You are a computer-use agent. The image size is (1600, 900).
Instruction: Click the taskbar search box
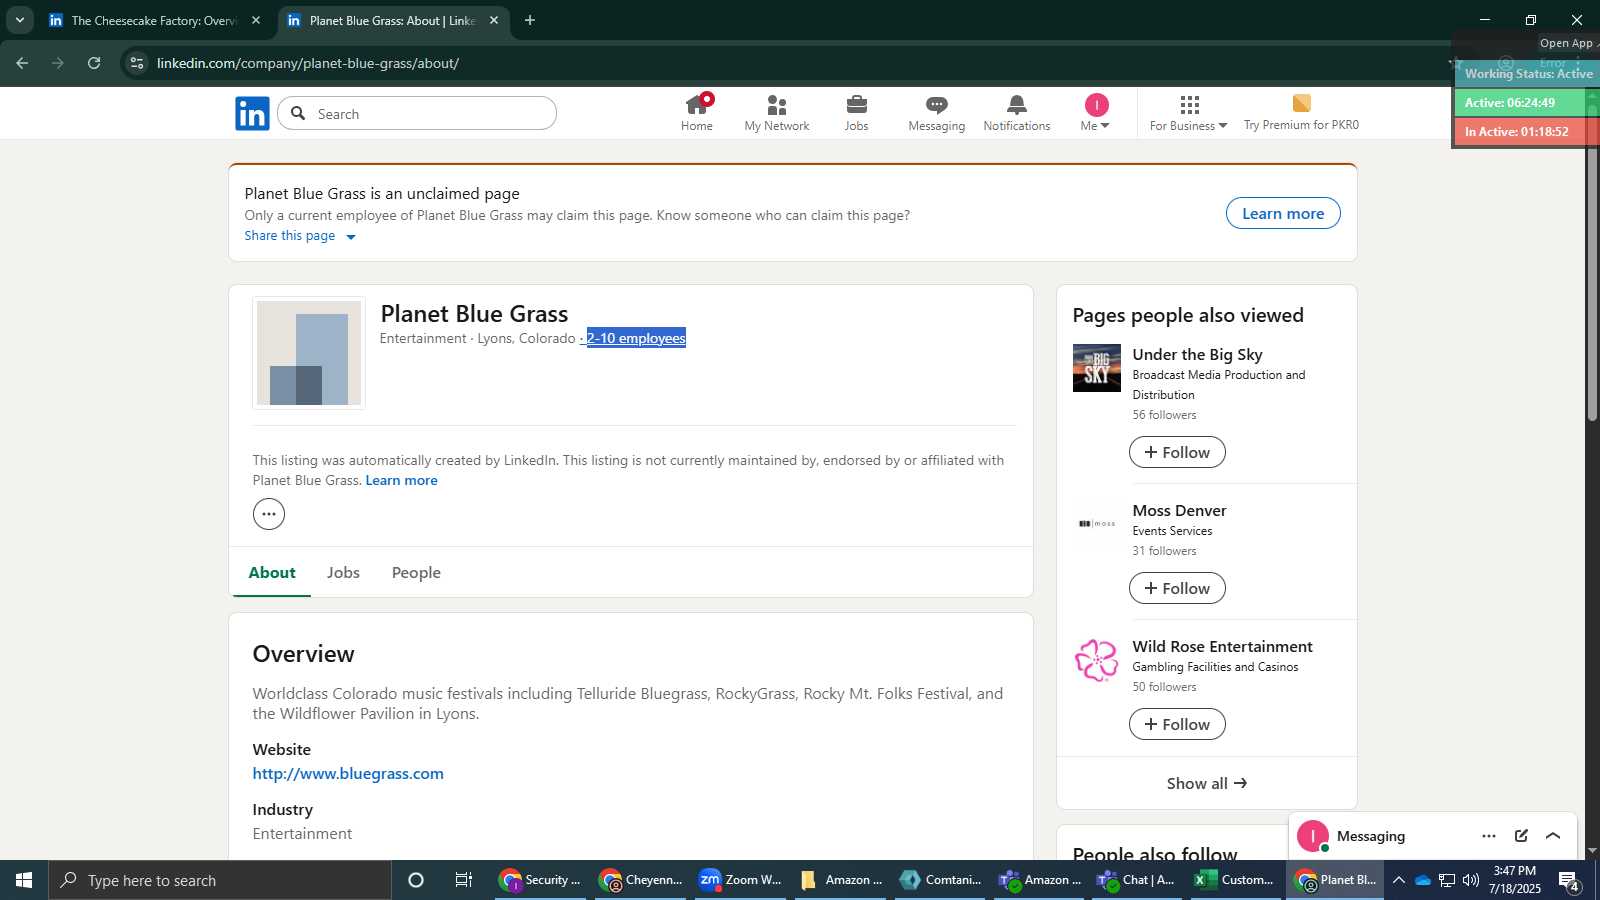tap(220, 880)
